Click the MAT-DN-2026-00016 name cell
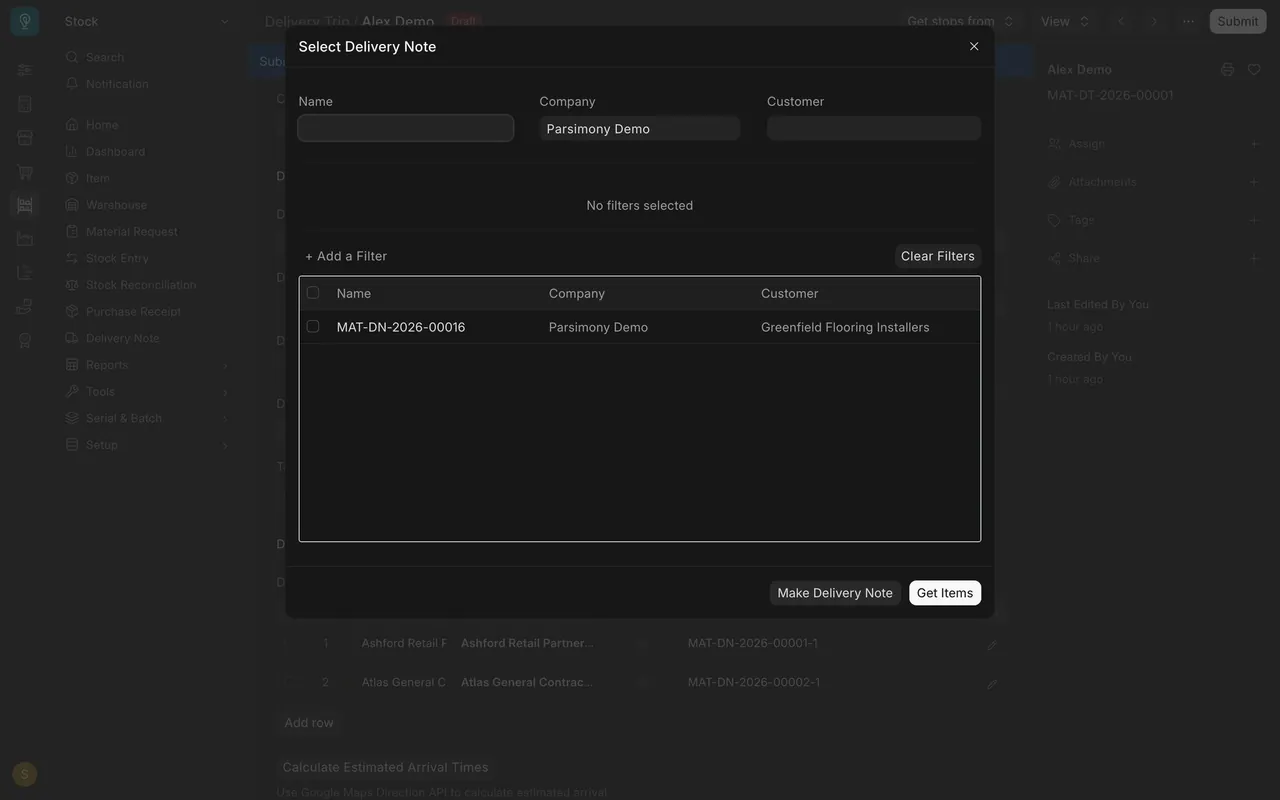Image resolution: width=1280 pixels, height=800 pixels. [401, 327]
